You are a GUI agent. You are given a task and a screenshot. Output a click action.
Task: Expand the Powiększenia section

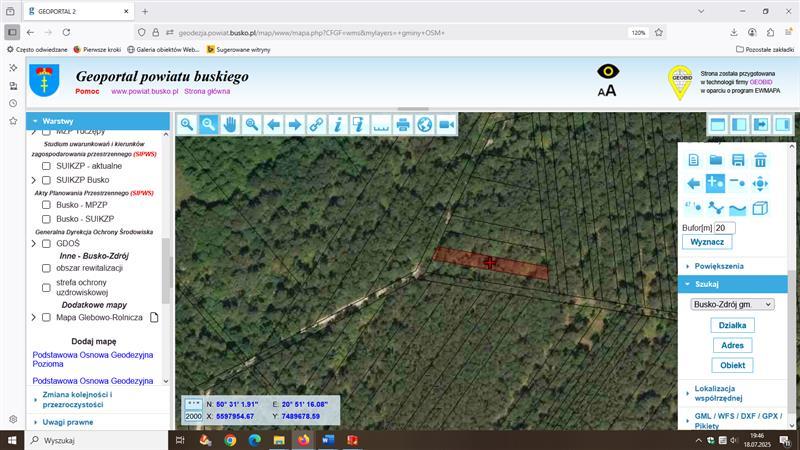[718, 266]
